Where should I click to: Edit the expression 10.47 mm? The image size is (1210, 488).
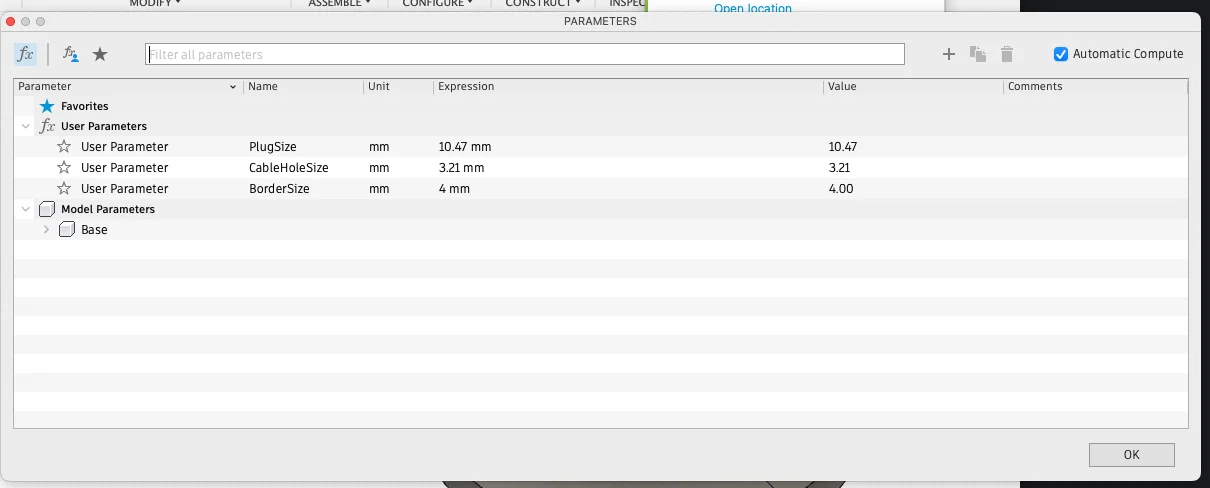coord(465,147)
